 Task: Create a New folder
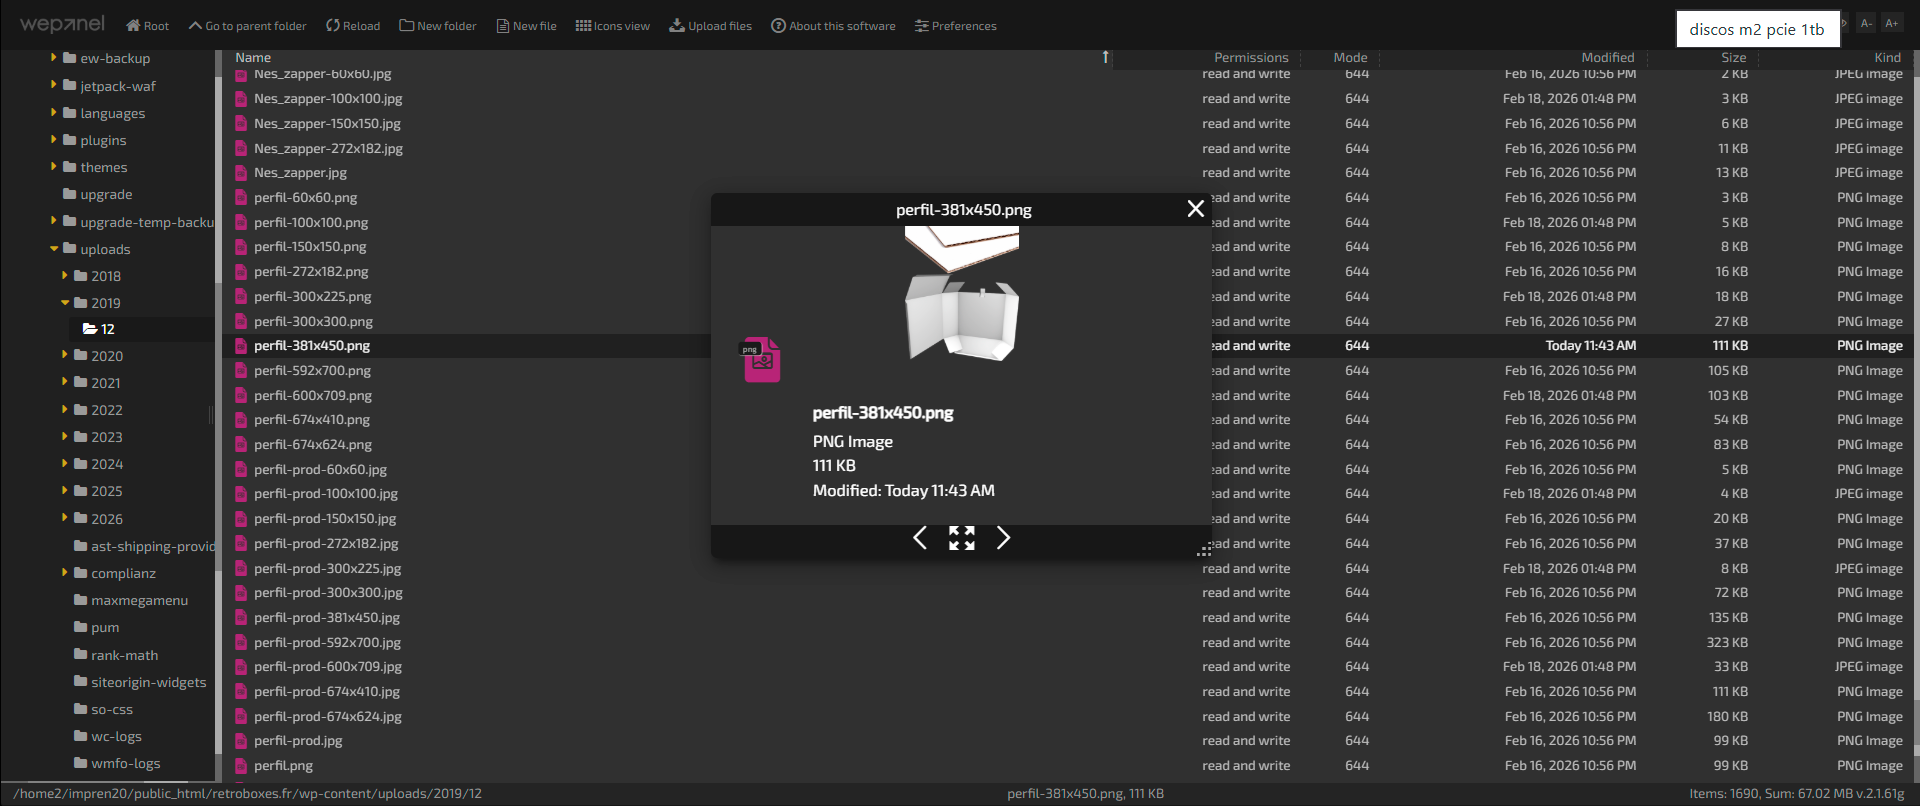click(437, 26)
